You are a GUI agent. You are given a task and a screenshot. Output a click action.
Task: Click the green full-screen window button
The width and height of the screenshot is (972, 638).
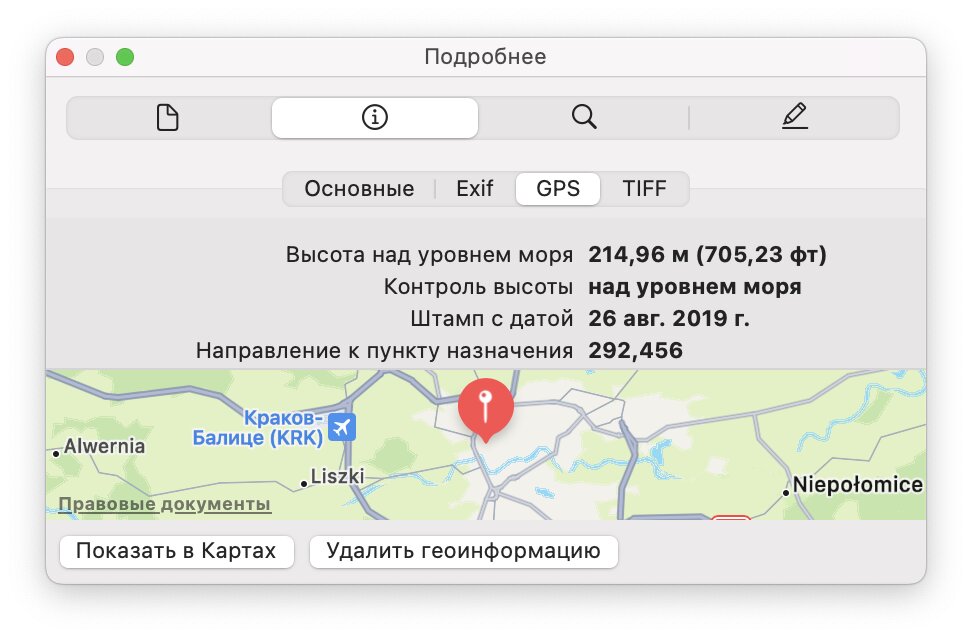[125, 57]
